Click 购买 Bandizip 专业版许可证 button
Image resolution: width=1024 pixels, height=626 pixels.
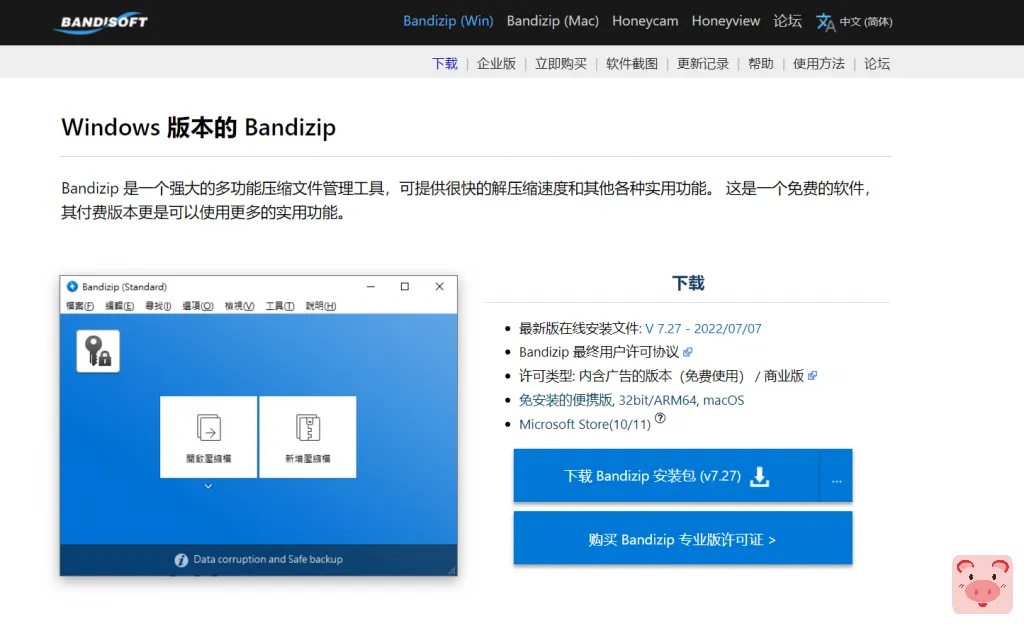[682, 538]
